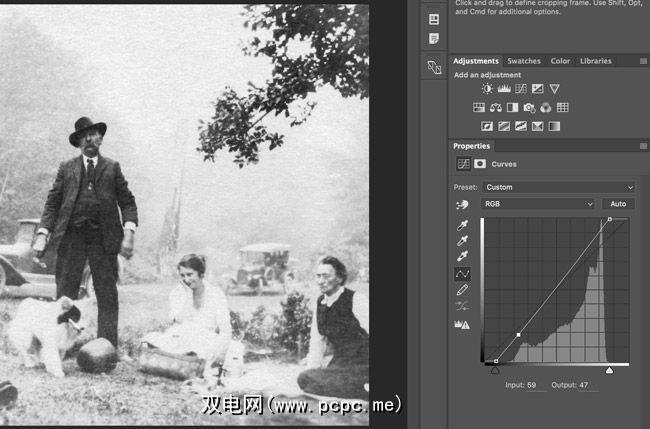
Task: Click the 'Curves' label in Properties
Action: click(x=504, y=164)
